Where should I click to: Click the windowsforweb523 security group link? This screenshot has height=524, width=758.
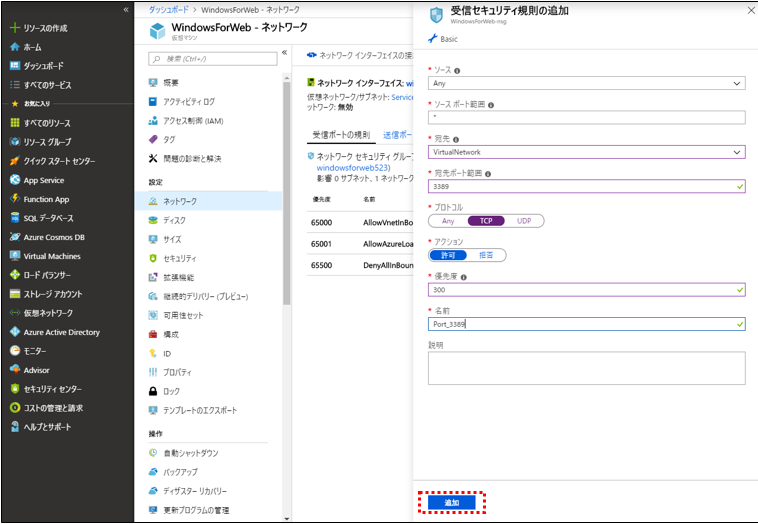pyautogui.click(x=353, y=168)
